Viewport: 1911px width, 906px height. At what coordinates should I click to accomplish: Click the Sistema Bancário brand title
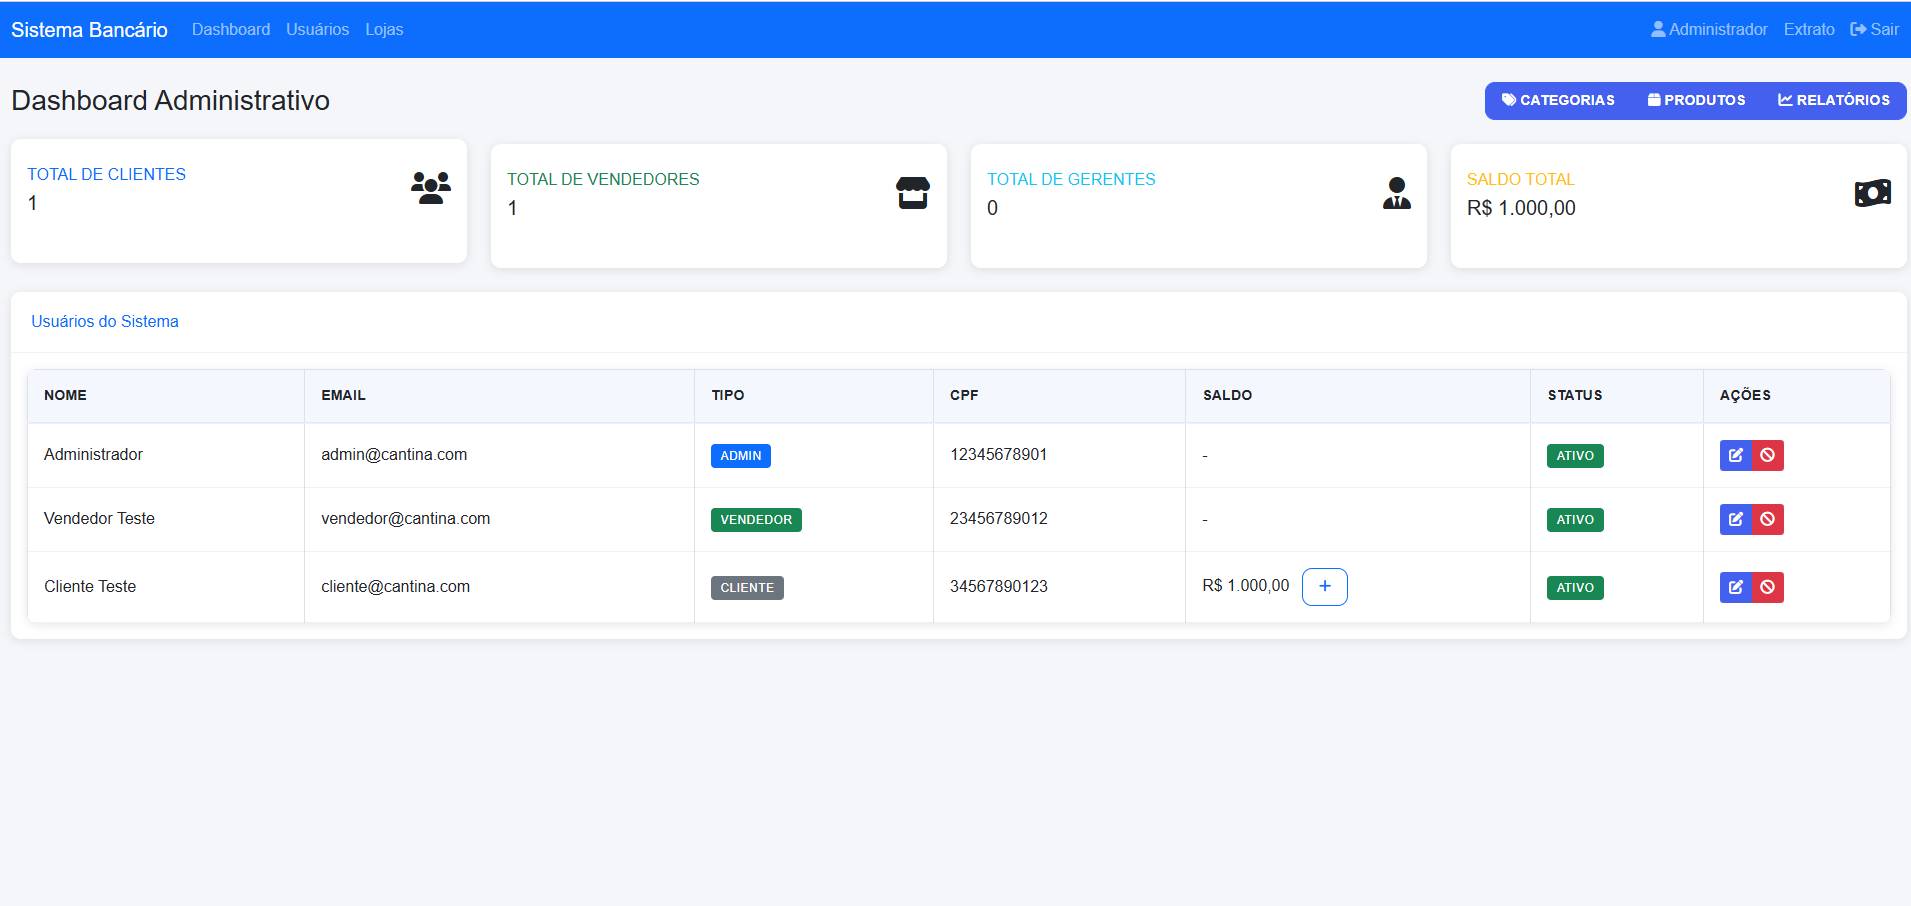tap(89, 30)
